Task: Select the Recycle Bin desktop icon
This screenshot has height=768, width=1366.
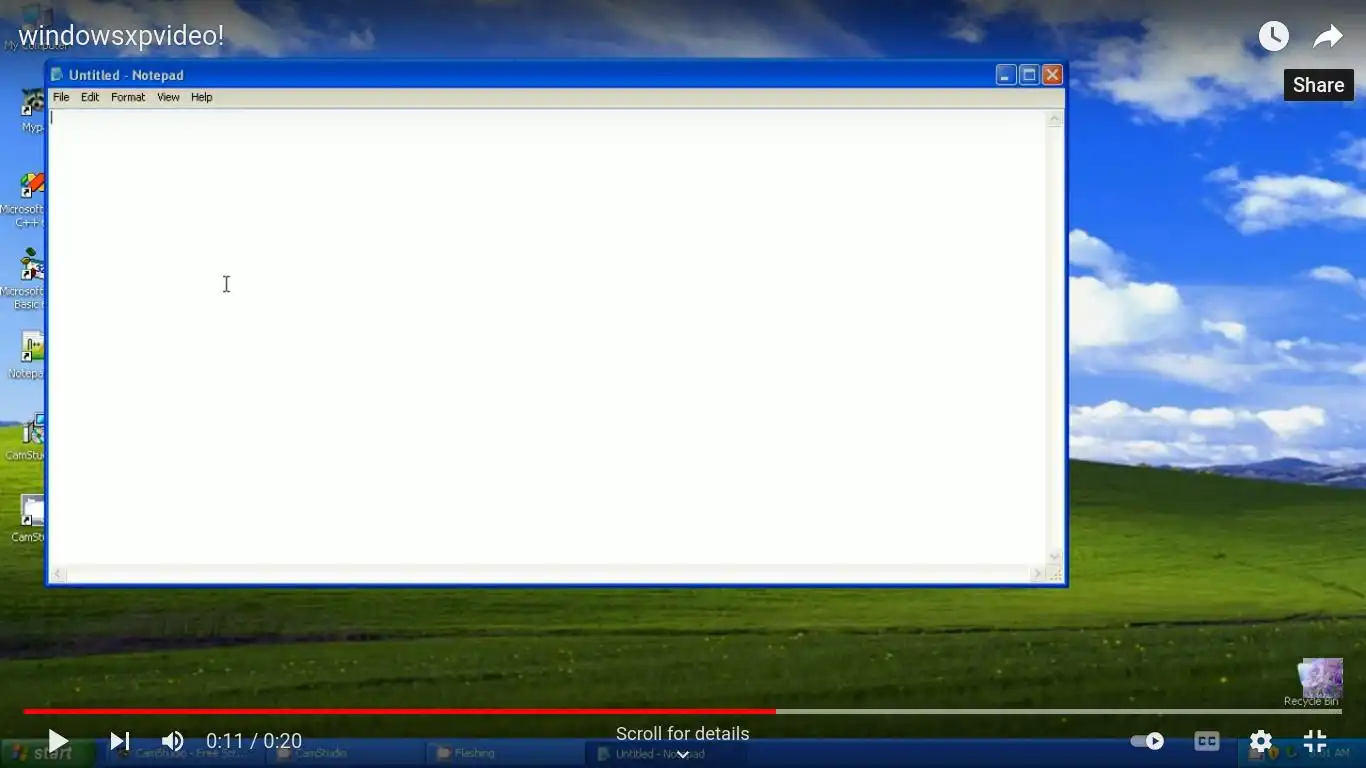Action: click(x=1318, y=682)
